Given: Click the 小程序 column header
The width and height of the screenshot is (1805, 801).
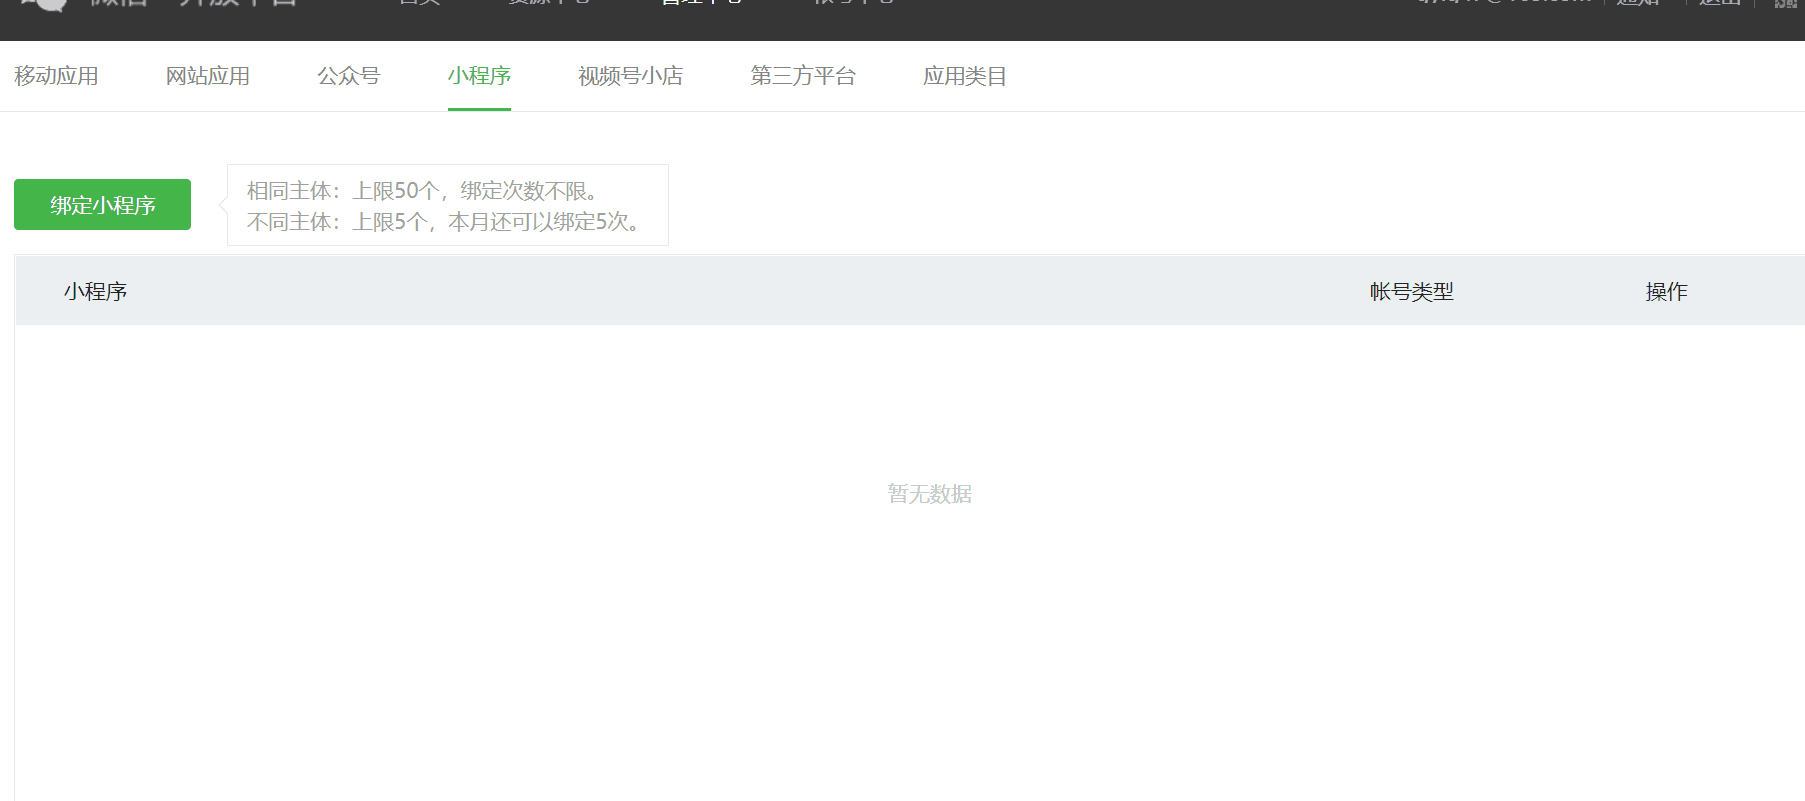Looking at the screenshot, I should 95,291.
